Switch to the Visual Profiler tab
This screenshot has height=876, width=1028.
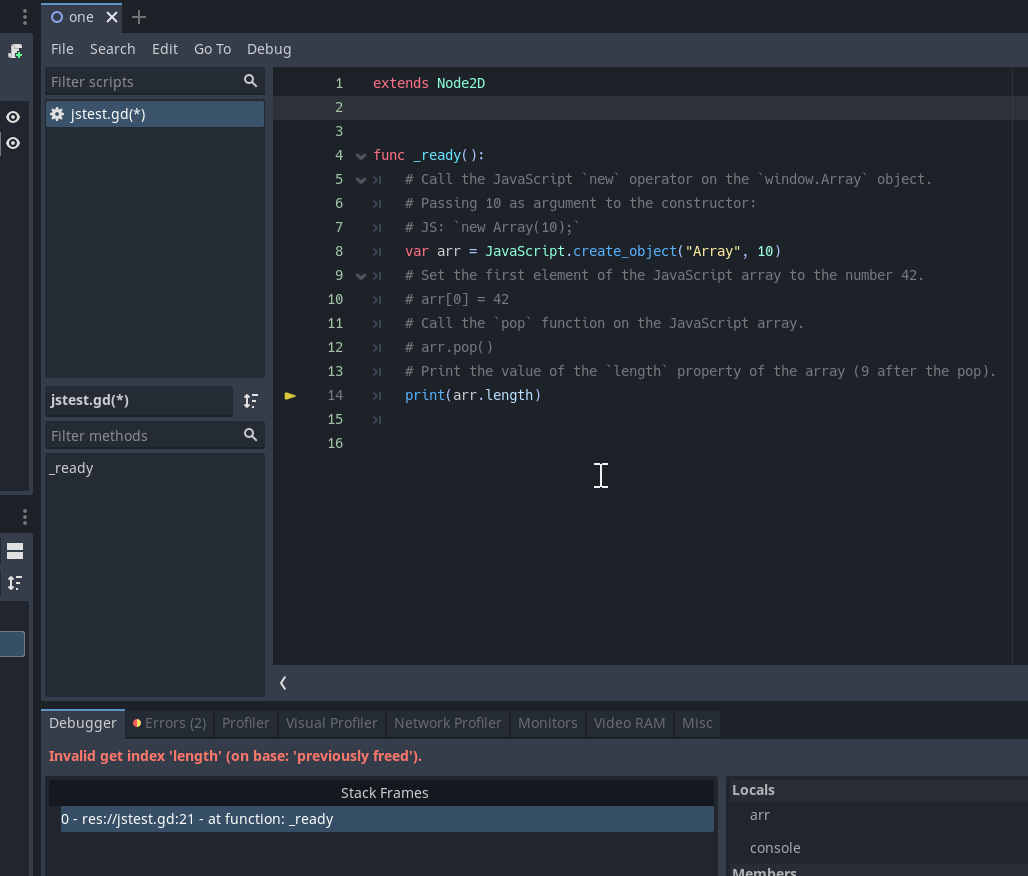(331, 723)
